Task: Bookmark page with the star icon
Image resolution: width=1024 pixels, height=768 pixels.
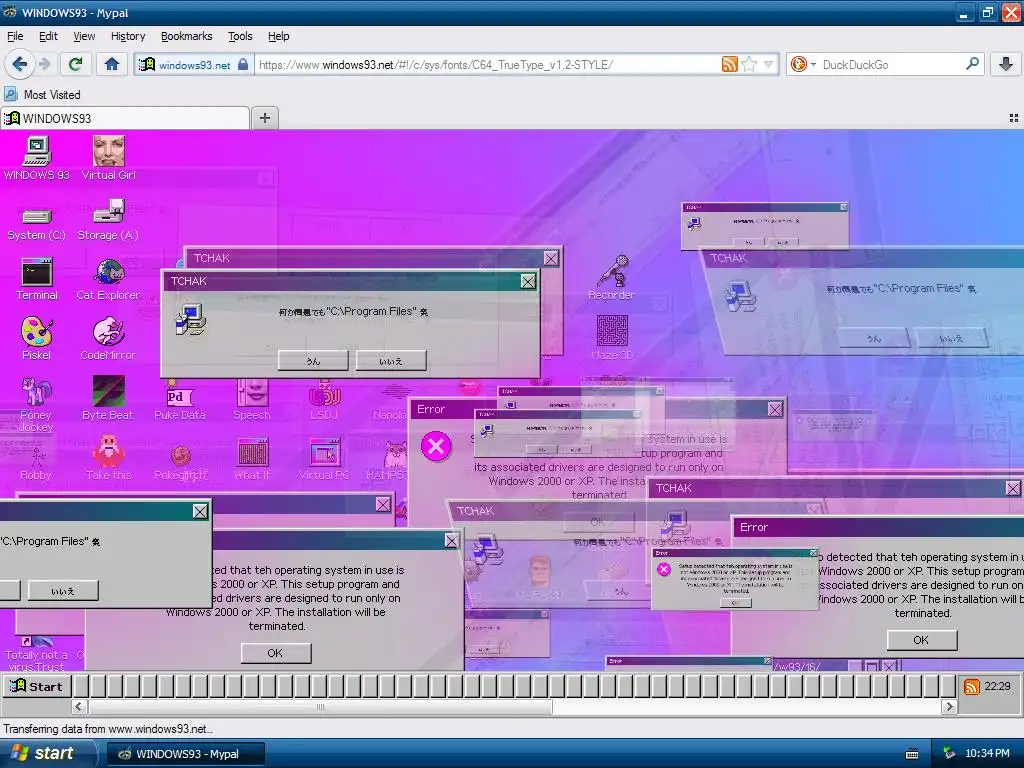Action: pos(750,64)
